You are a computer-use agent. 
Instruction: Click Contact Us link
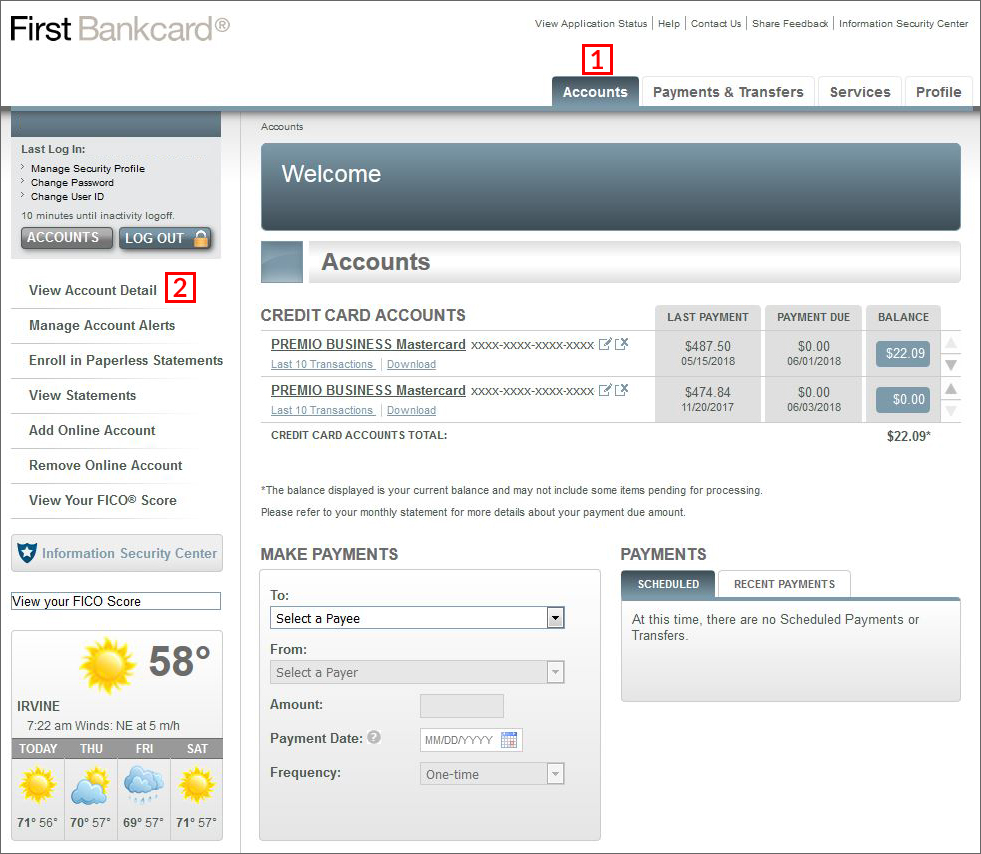click(716, 24)
